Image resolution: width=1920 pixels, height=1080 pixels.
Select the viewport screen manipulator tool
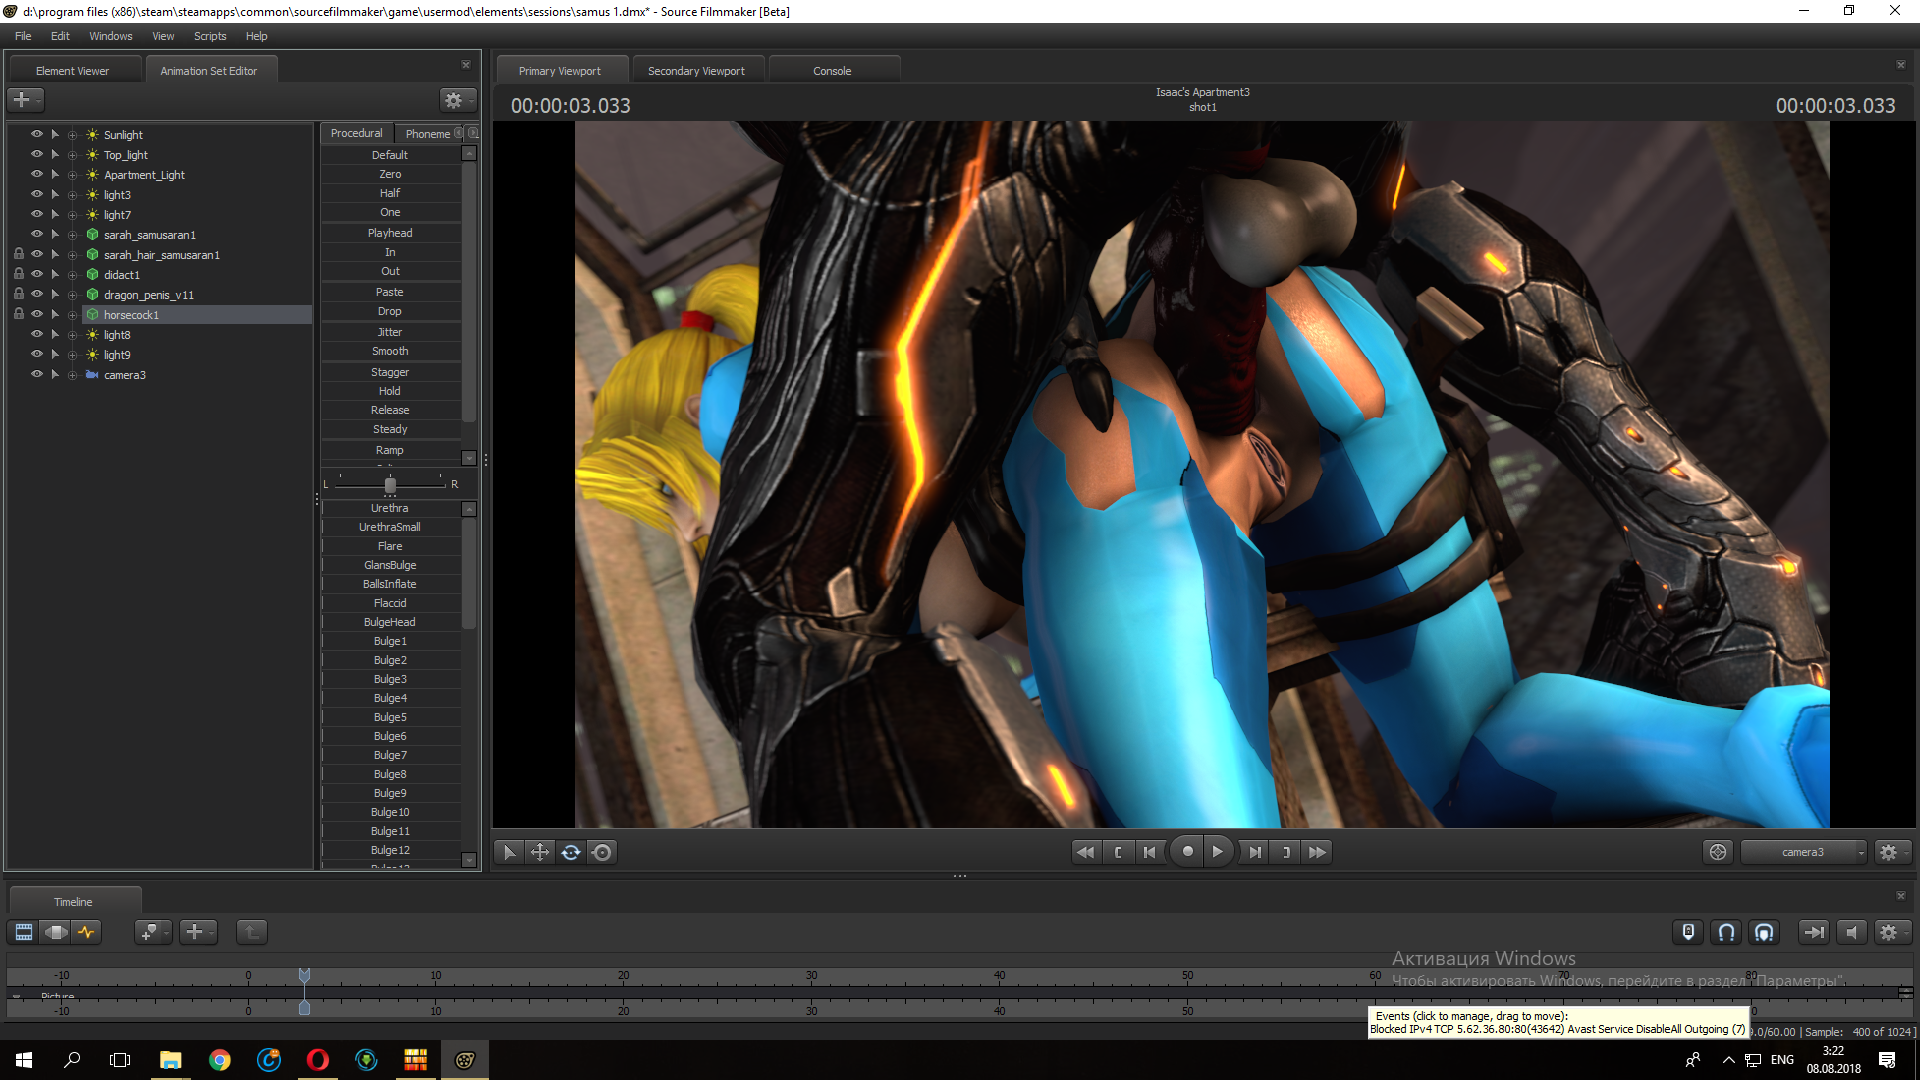[602, 852]
